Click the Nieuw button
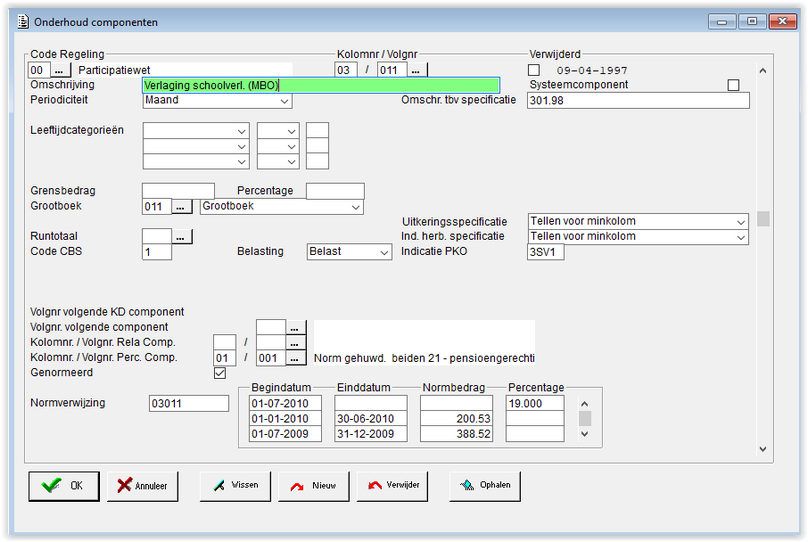This screenshot has height=542, width=808. [313, 486]
